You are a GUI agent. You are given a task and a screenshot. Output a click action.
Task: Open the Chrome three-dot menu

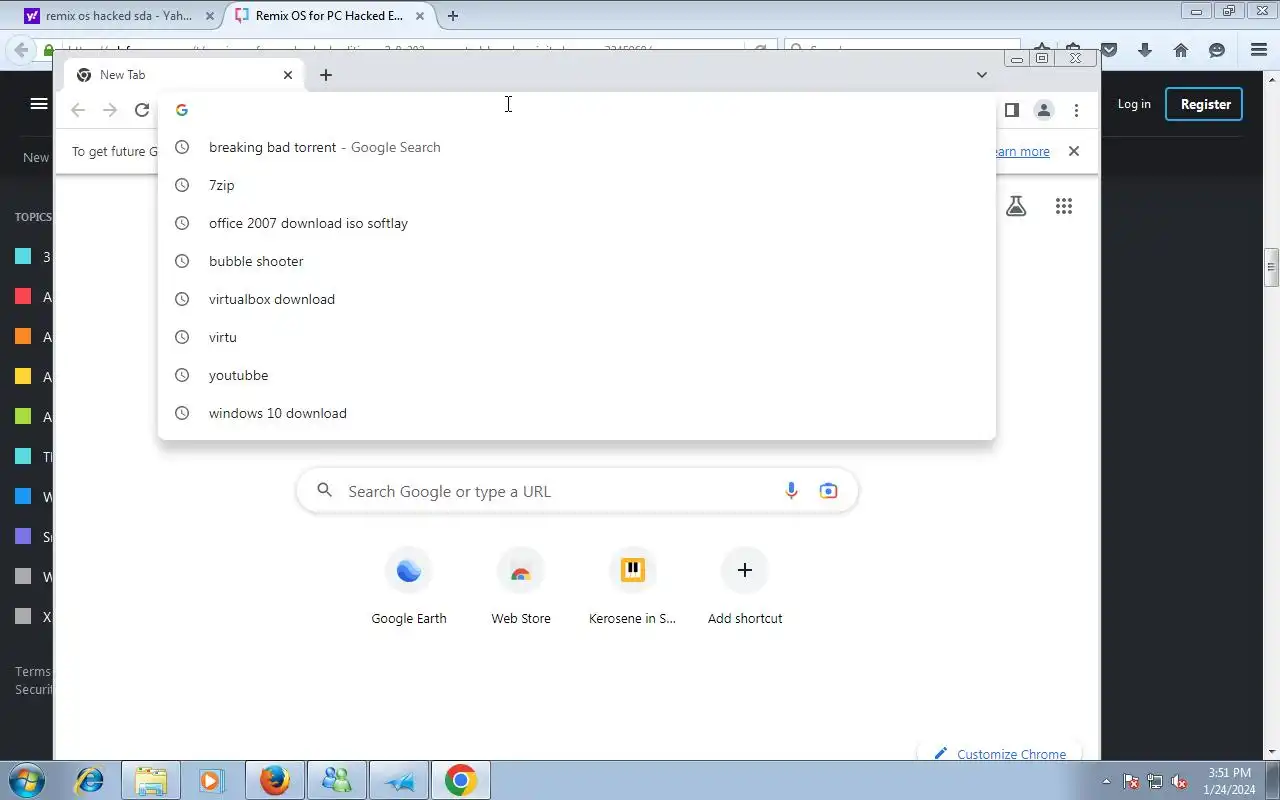tap(1076, 110)
